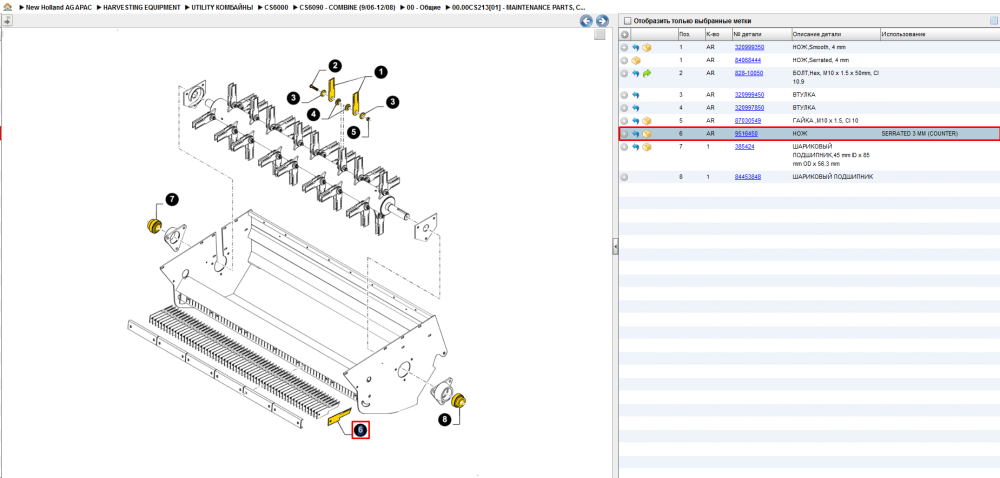Toggle round selector for part 320997850
Screen dimensions: 1000x478
[x=624, y=108]
